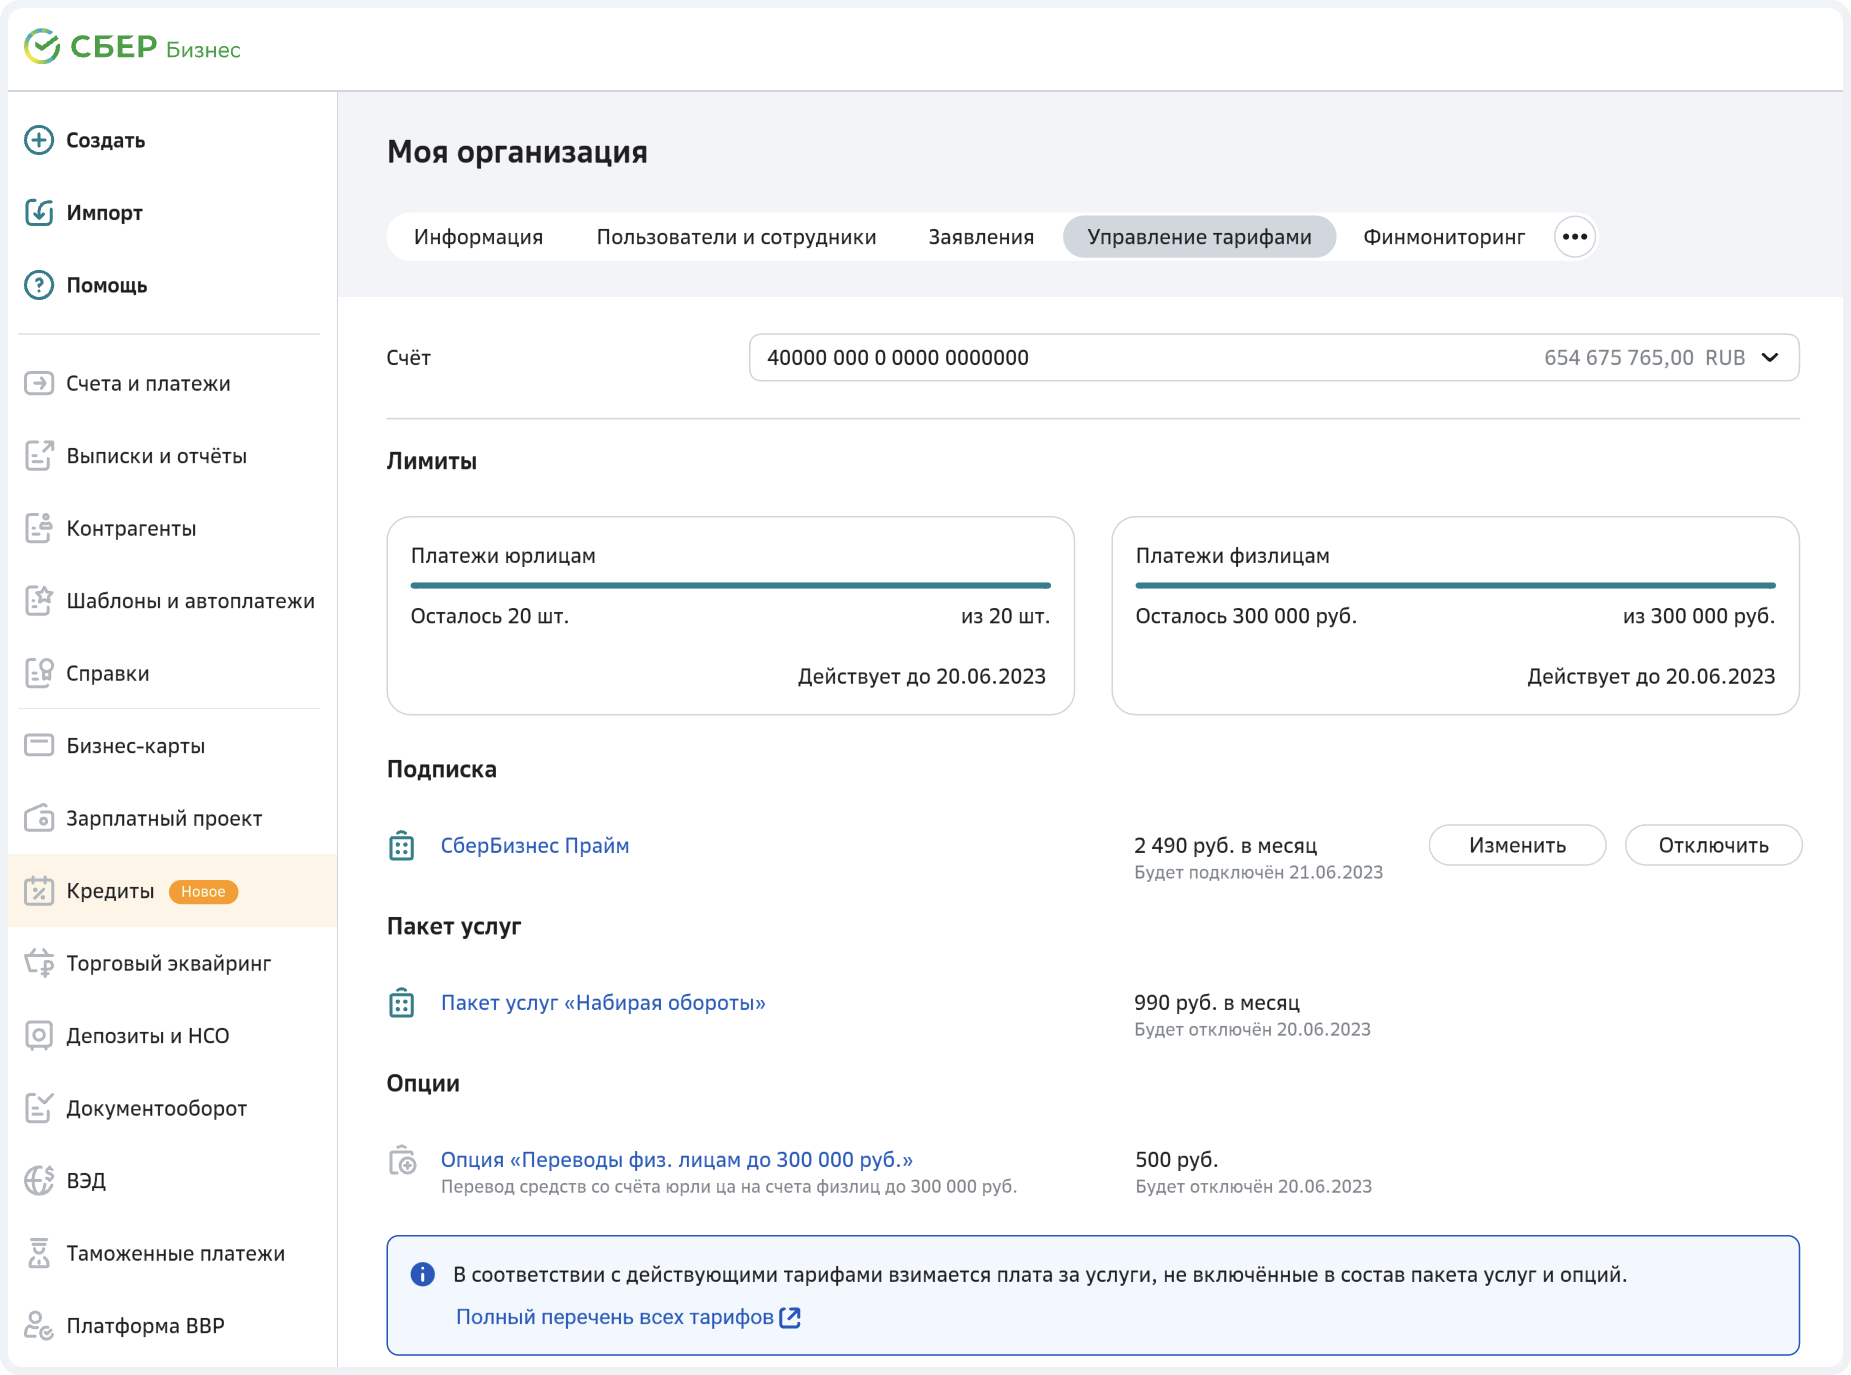This screenshot has height=1375, width=1851.
Task: Click the Изменить subscription button
Action: point(1517,845)
